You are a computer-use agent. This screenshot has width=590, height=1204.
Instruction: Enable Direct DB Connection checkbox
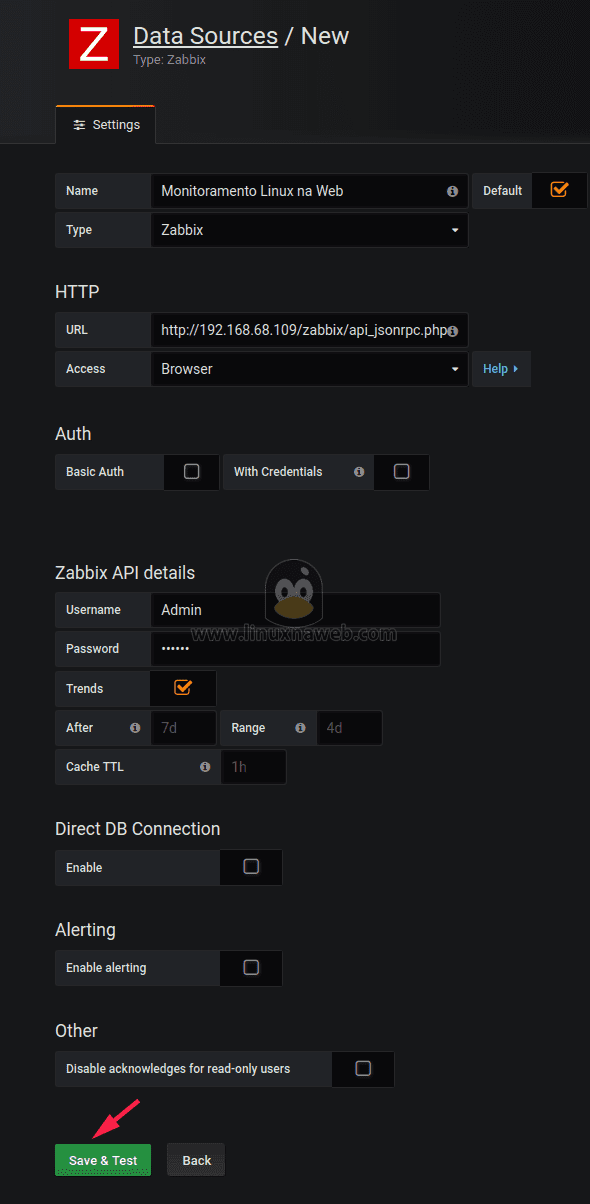251,866
